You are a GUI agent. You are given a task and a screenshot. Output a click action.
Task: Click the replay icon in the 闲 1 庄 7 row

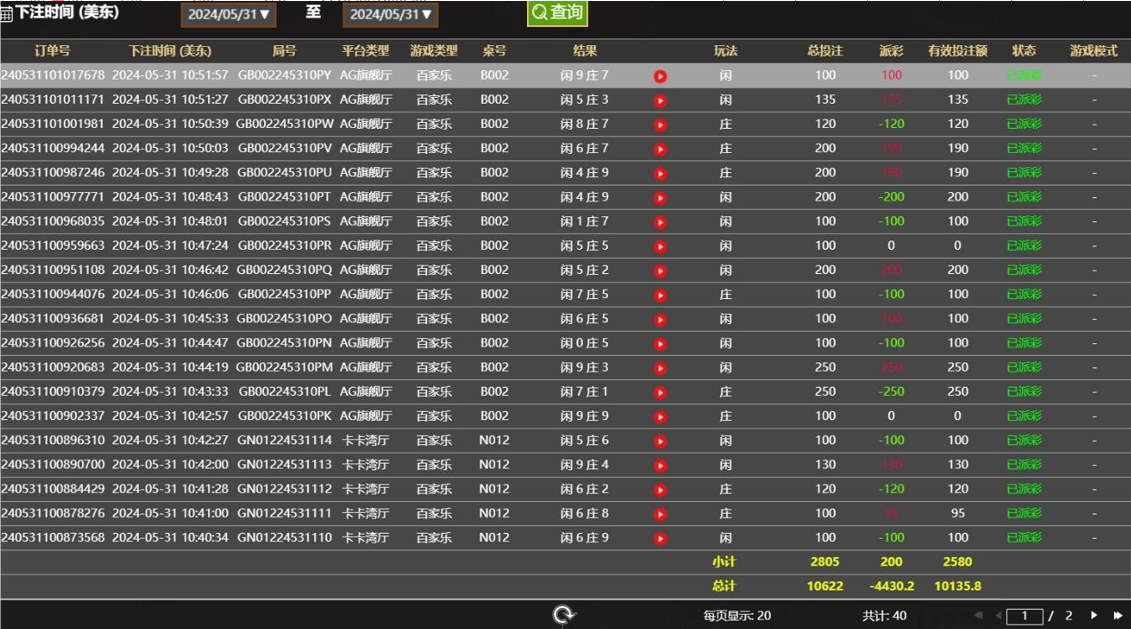click(660, 220)
